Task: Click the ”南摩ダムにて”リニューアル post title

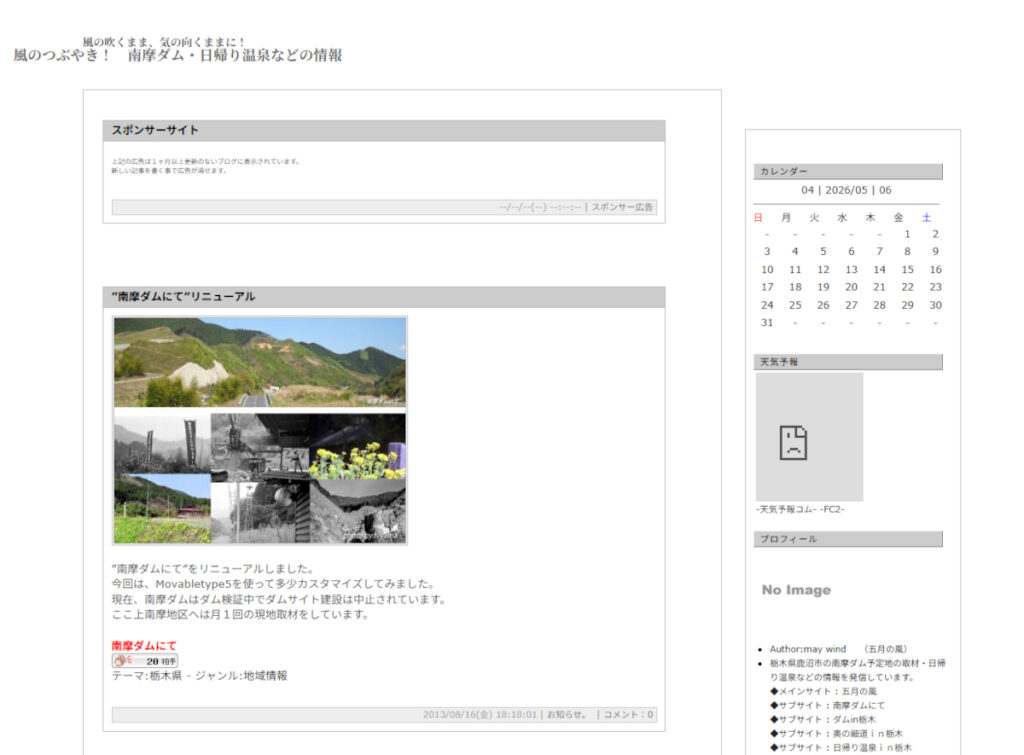Action: pos(184,297)
